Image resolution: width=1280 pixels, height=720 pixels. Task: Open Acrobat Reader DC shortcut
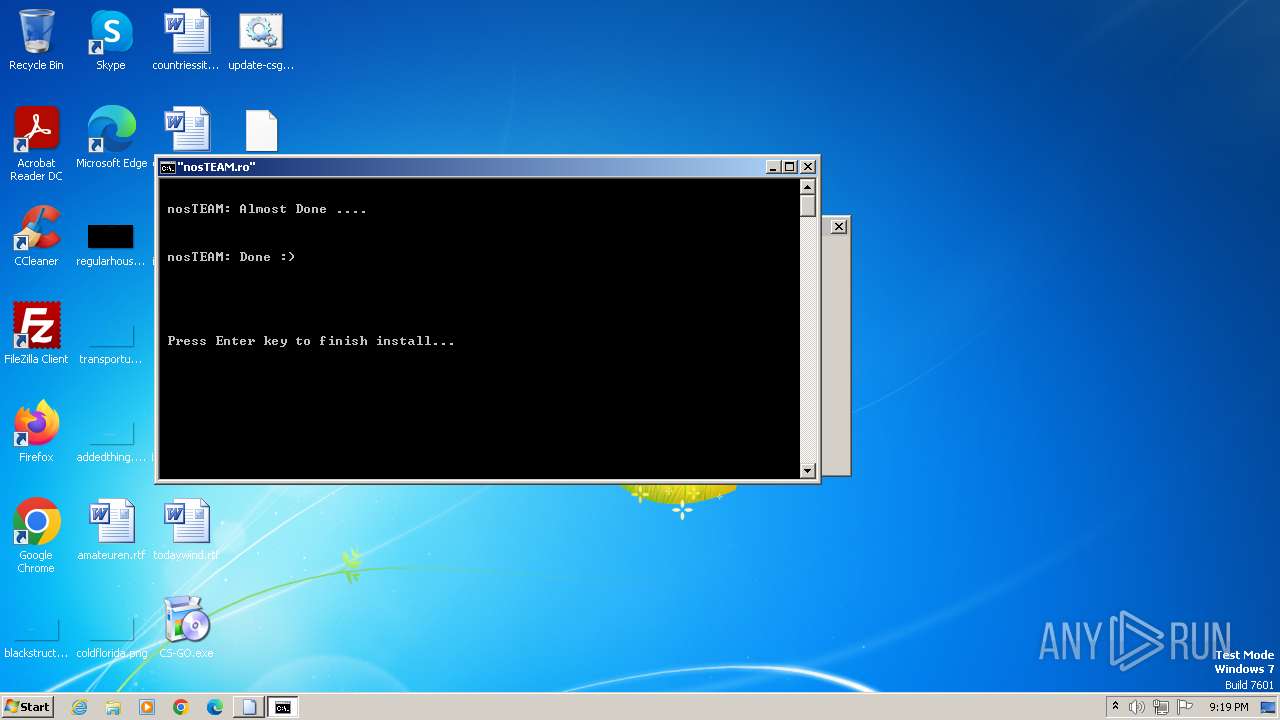tap(36, 144)
